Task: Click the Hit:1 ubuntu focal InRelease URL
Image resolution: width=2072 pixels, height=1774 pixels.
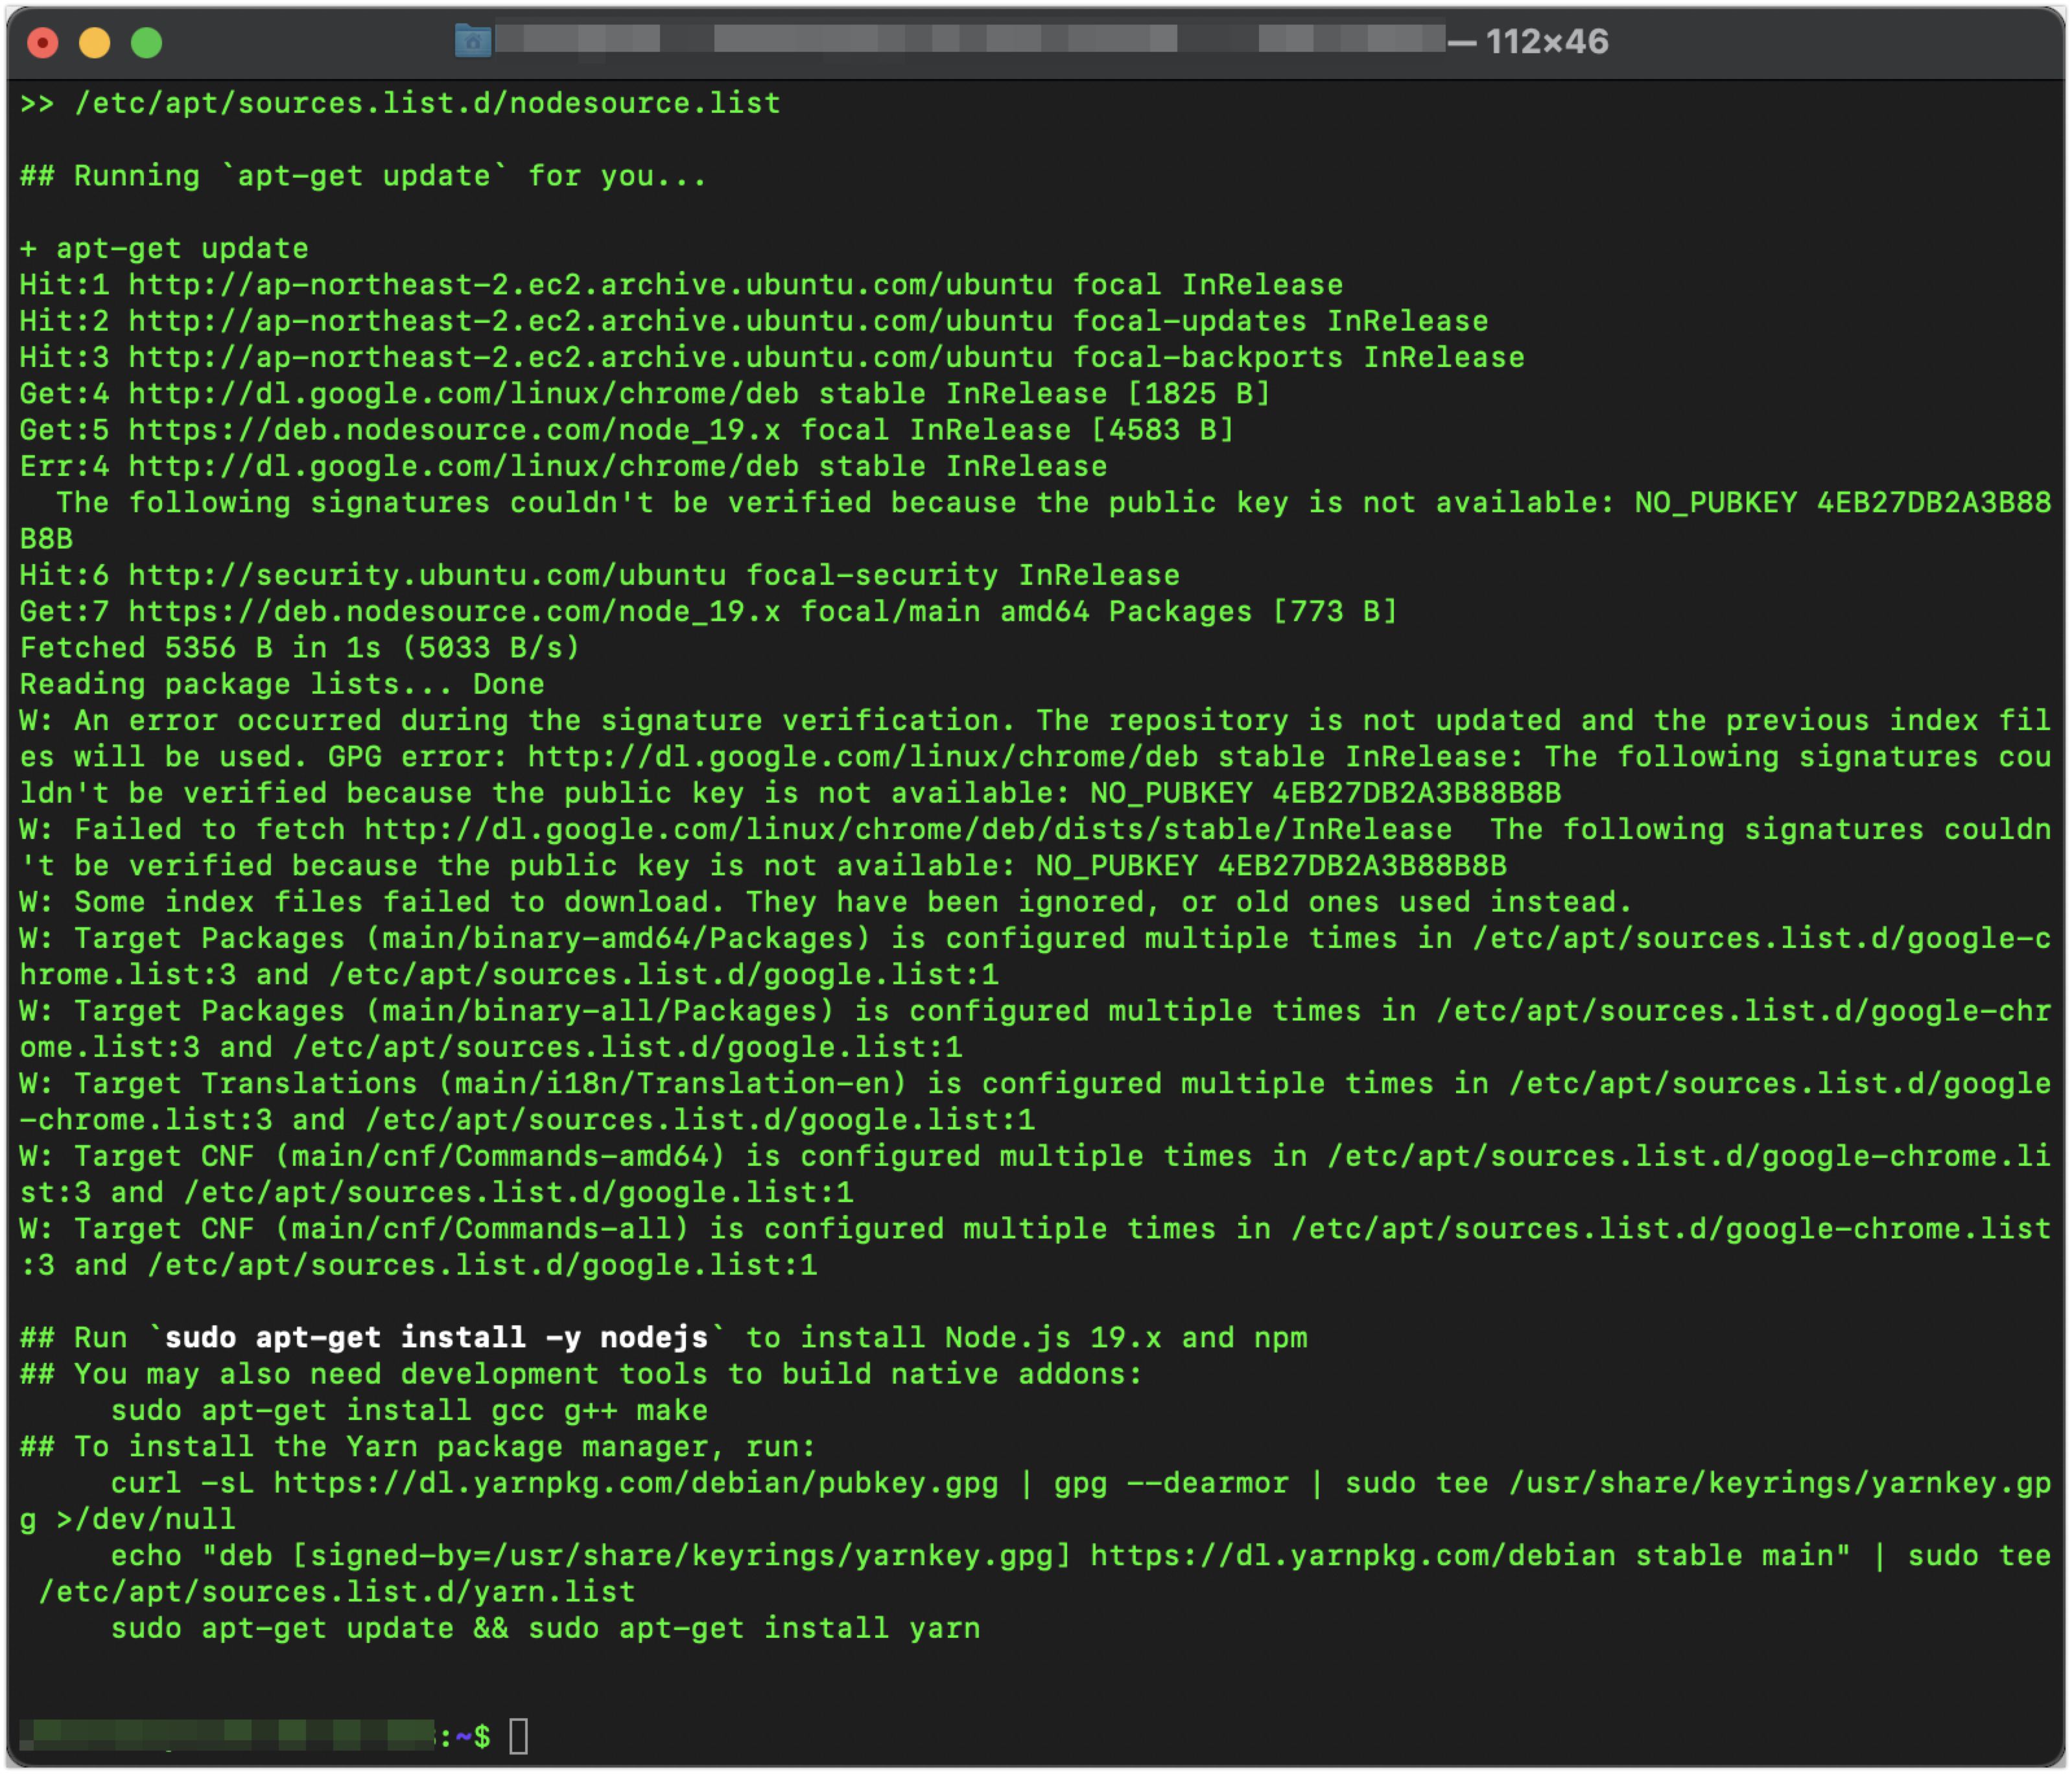Action: point(590,285)
